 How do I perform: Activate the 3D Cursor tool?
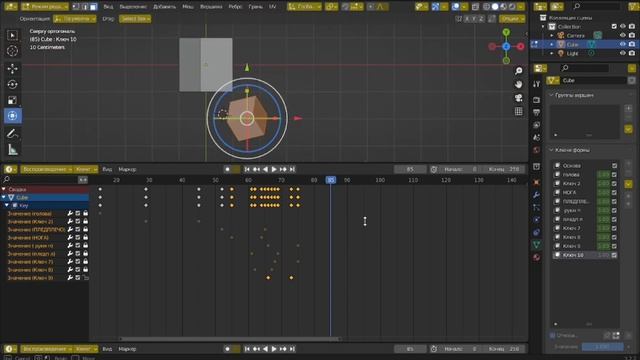pyautogui.click(x=12, y=51)
